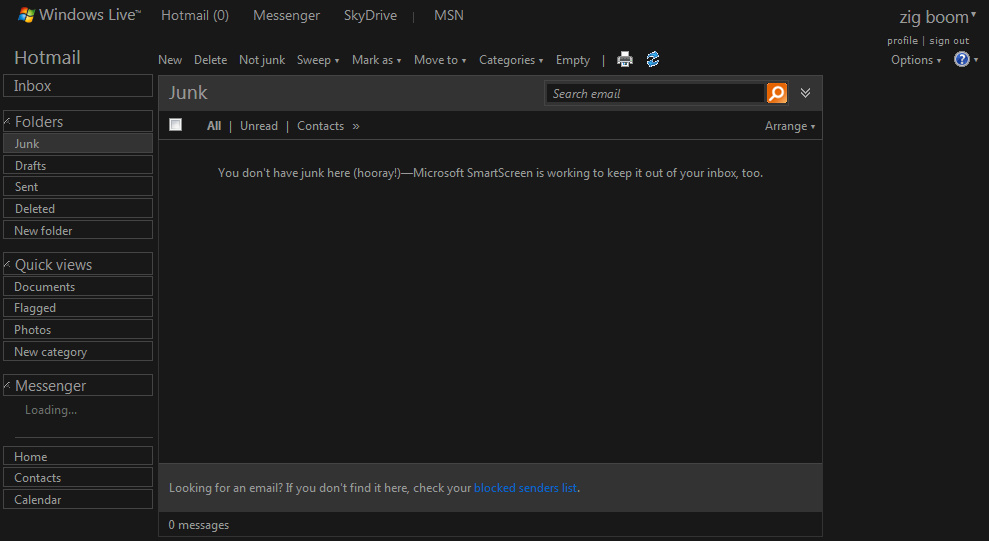Click the Delete toolbar button
Viewport: 989px width, 541px height.
(x=210, y=60)
